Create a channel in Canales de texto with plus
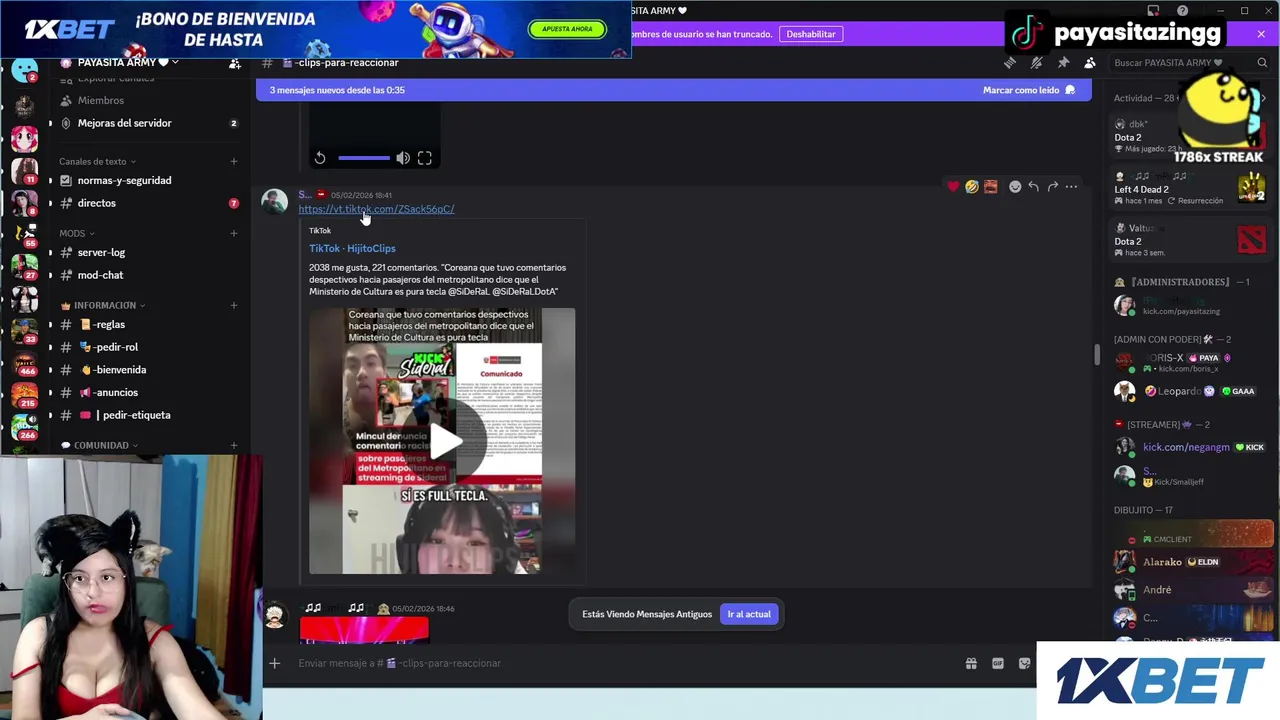The image size is (1280, 720). tap(234, 161)
